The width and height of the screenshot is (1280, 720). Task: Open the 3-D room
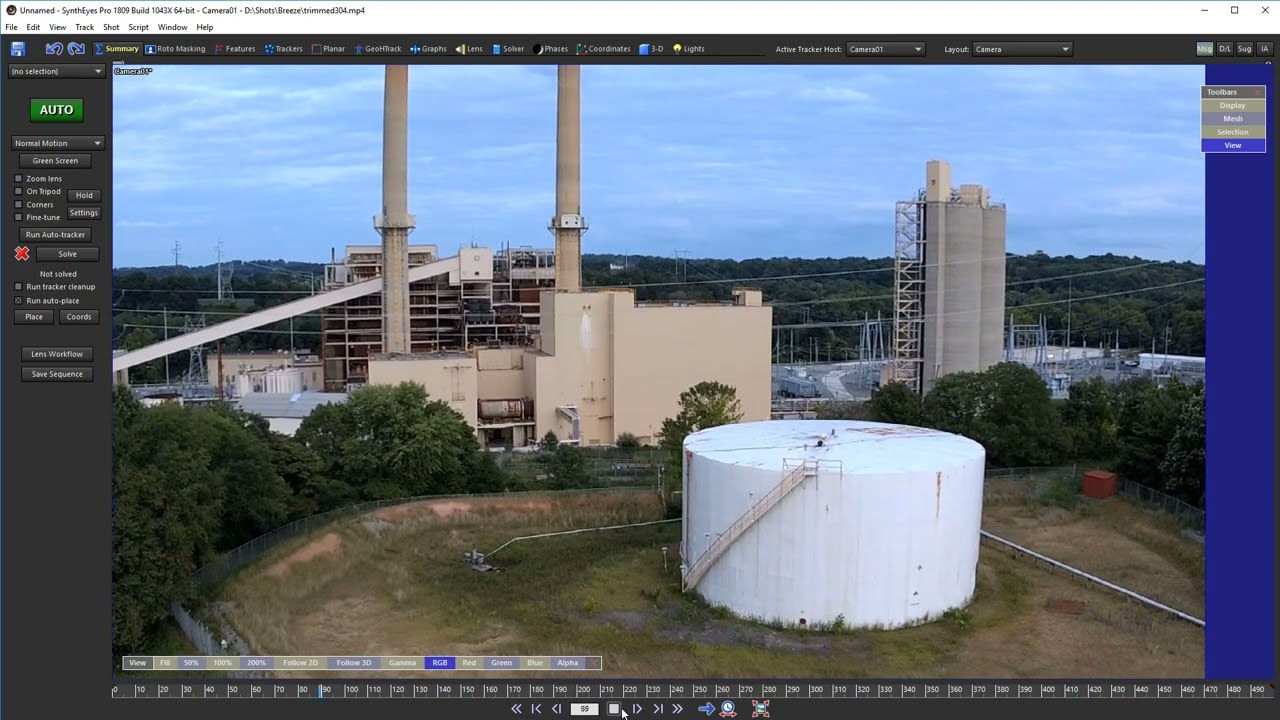[651, 48]
